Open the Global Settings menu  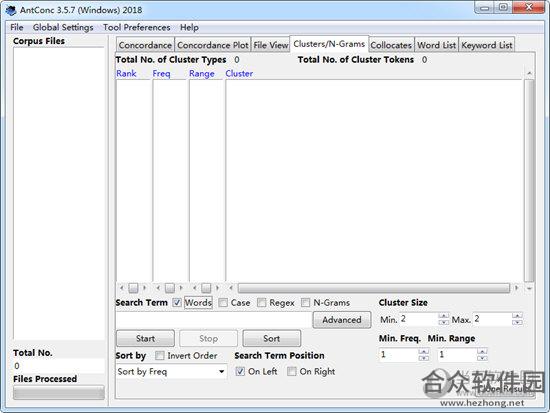pos(63,27)
